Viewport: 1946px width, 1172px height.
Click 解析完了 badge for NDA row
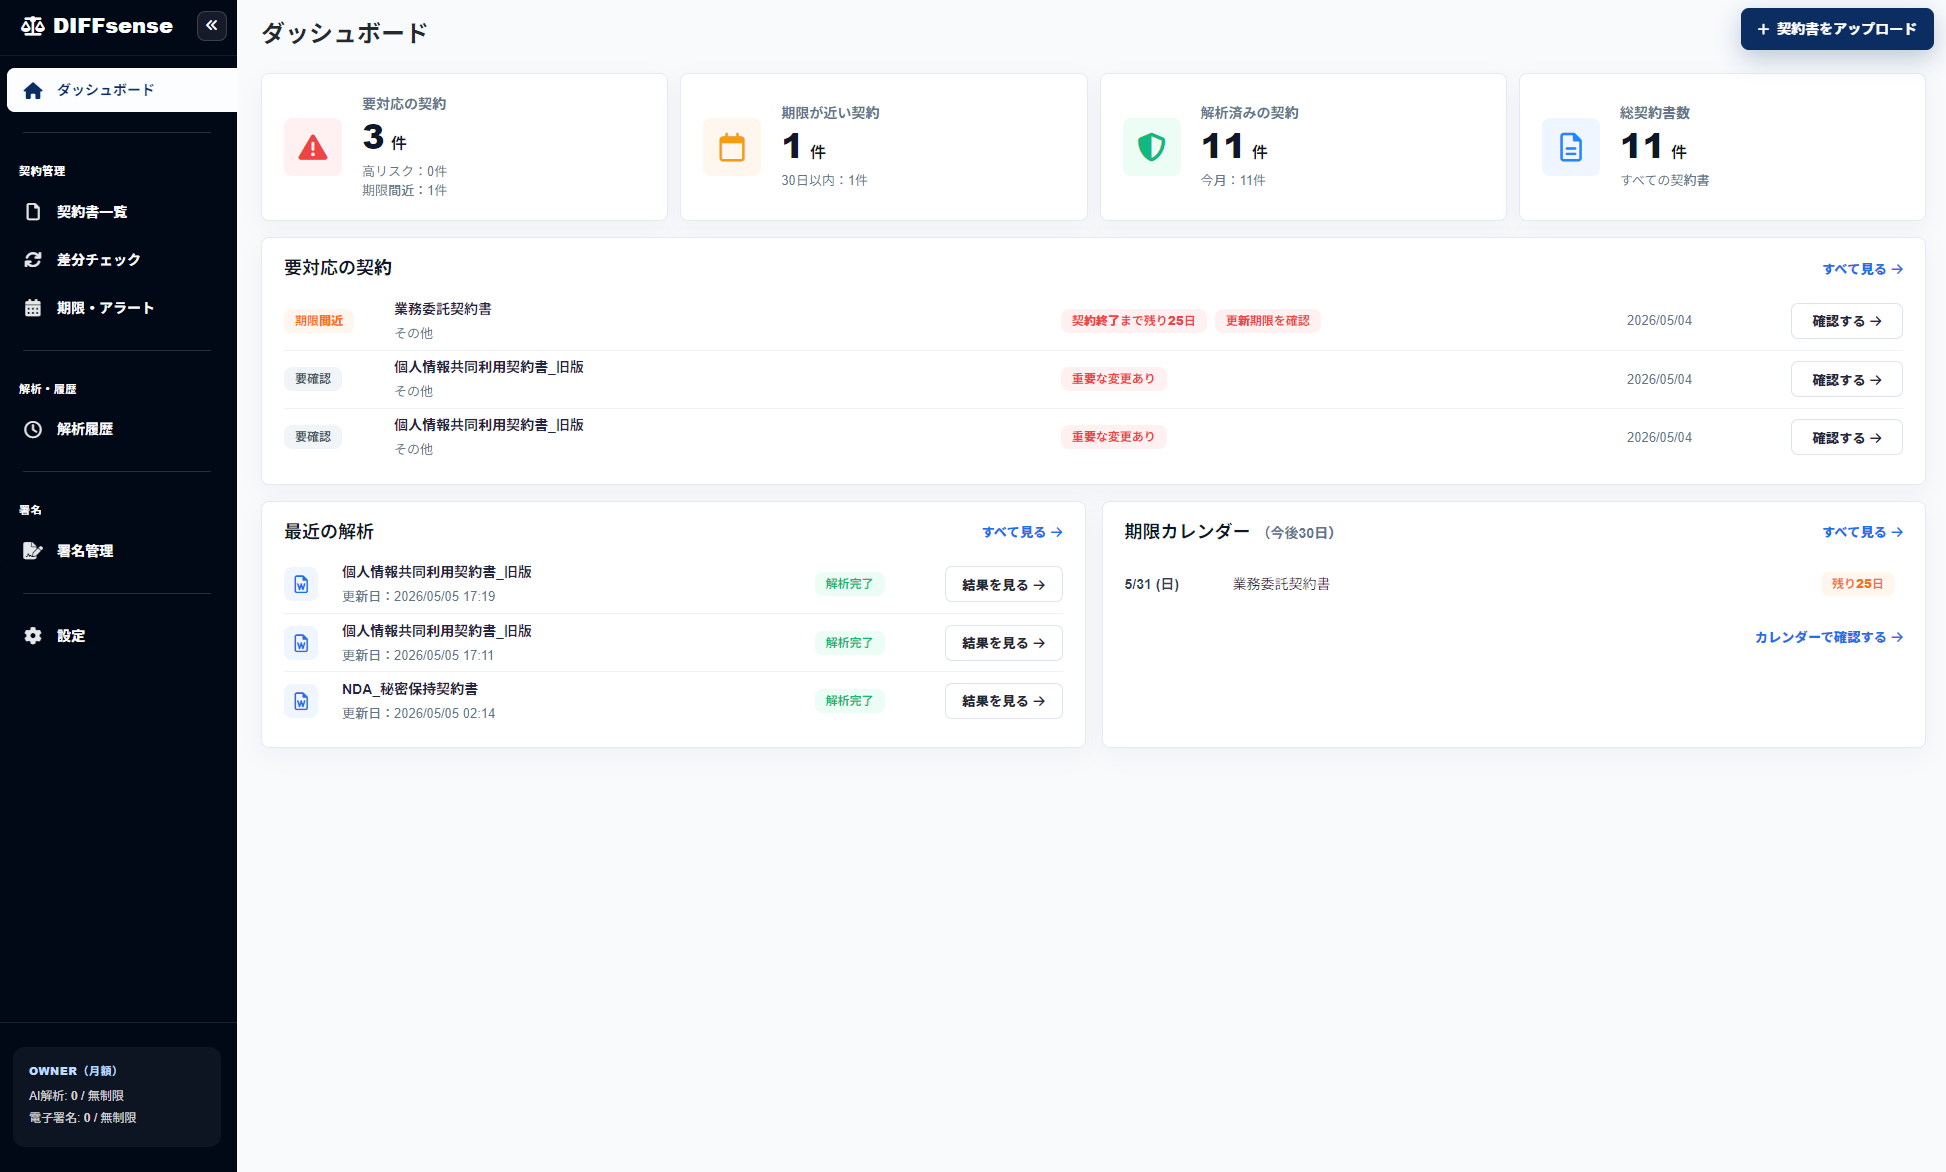[849, 701]
